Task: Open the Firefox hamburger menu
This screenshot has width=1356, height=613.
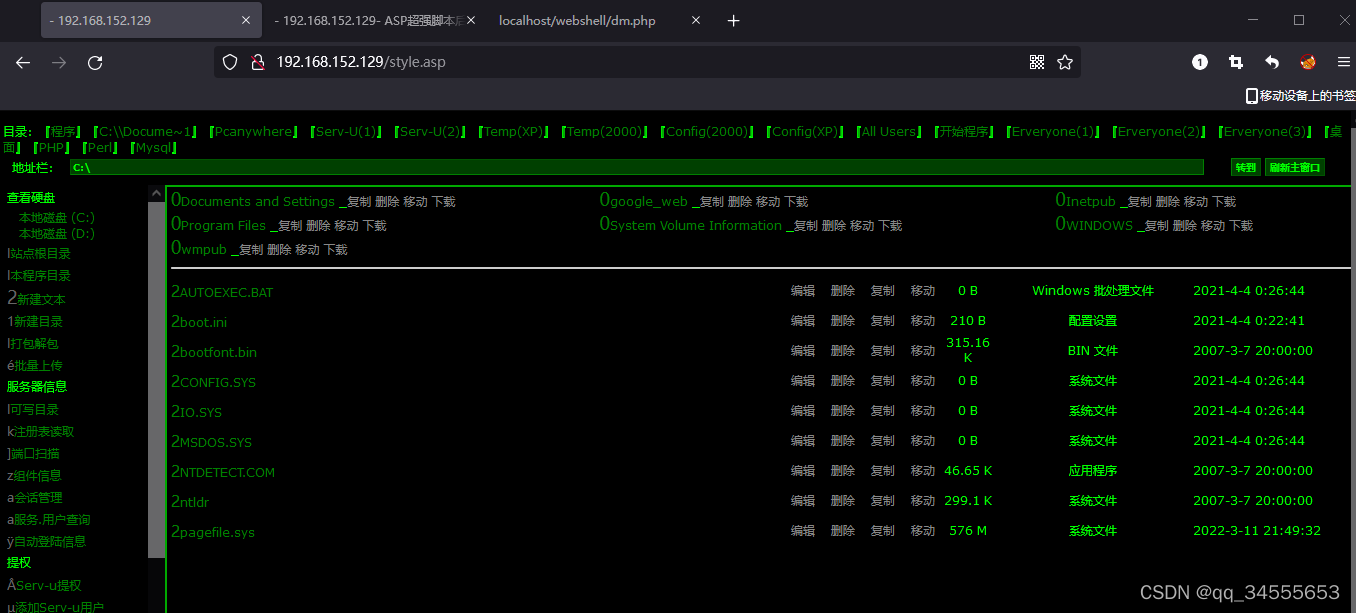Action: [1342, 62]
